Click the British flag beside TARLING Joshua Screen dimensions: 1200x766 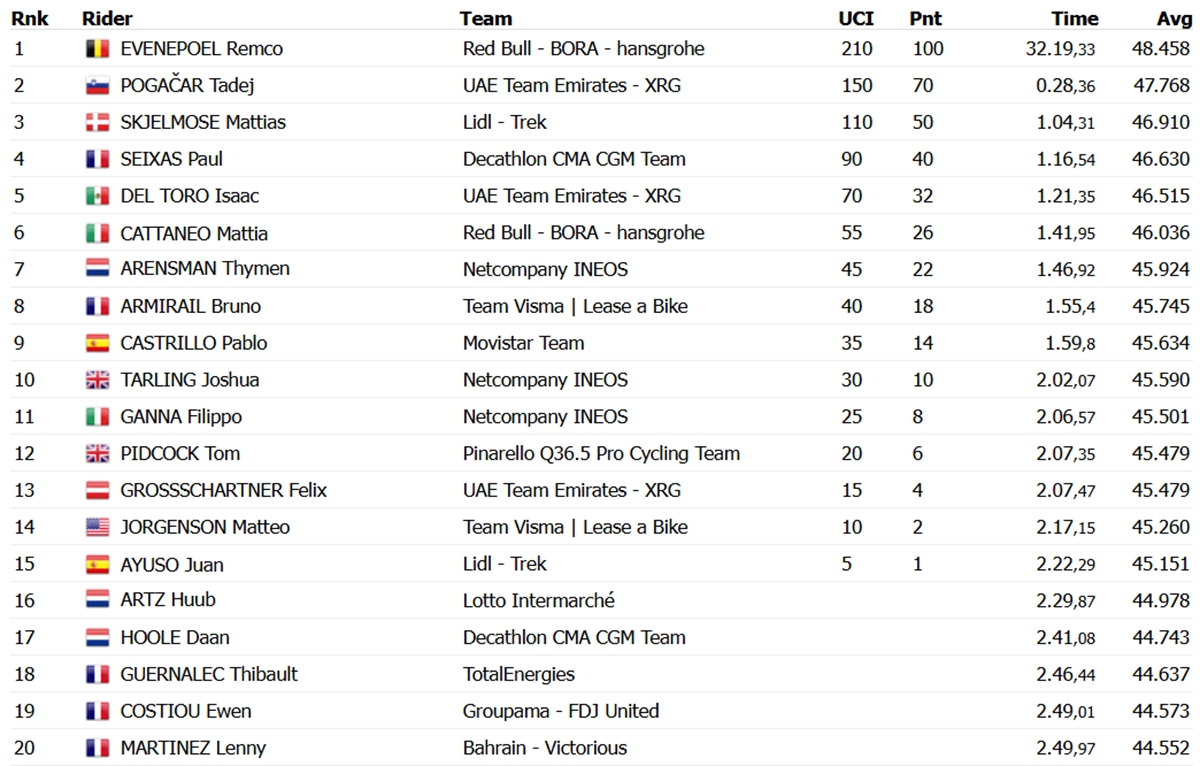[97, 380]
